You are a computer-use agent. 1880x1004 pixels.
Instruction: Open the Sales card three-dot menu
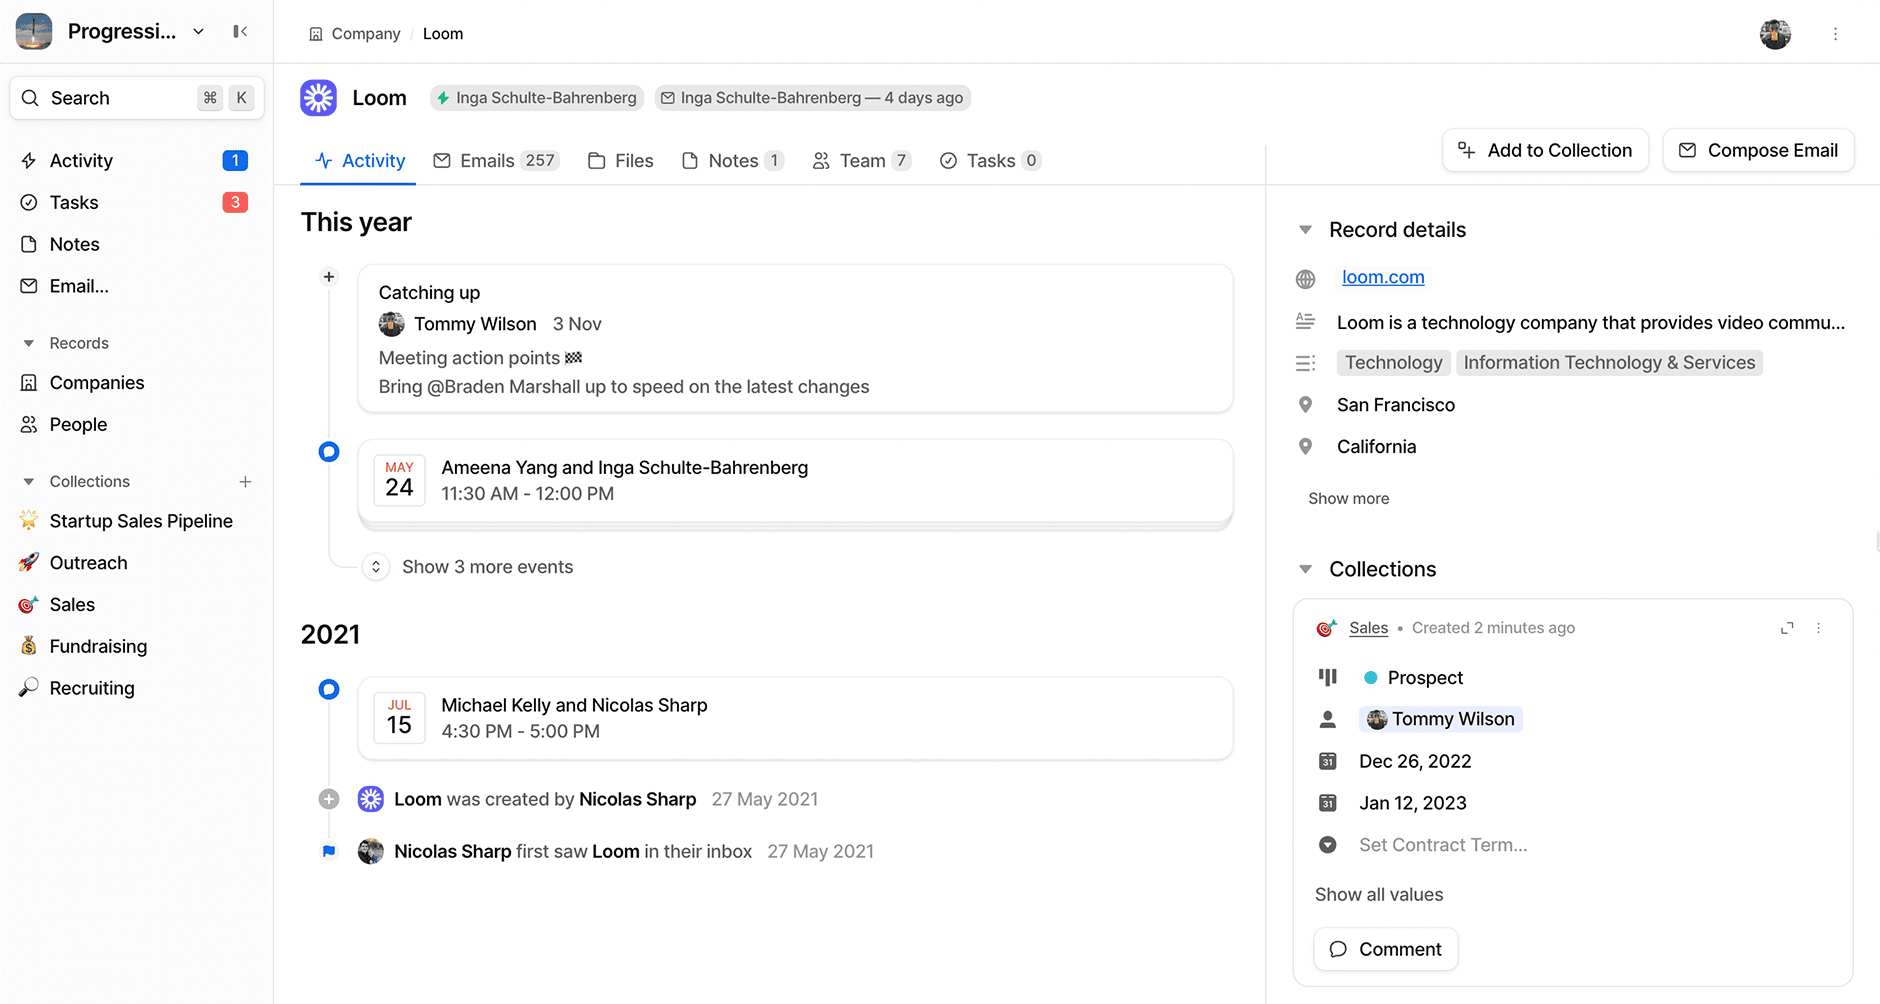point(1818,628)
